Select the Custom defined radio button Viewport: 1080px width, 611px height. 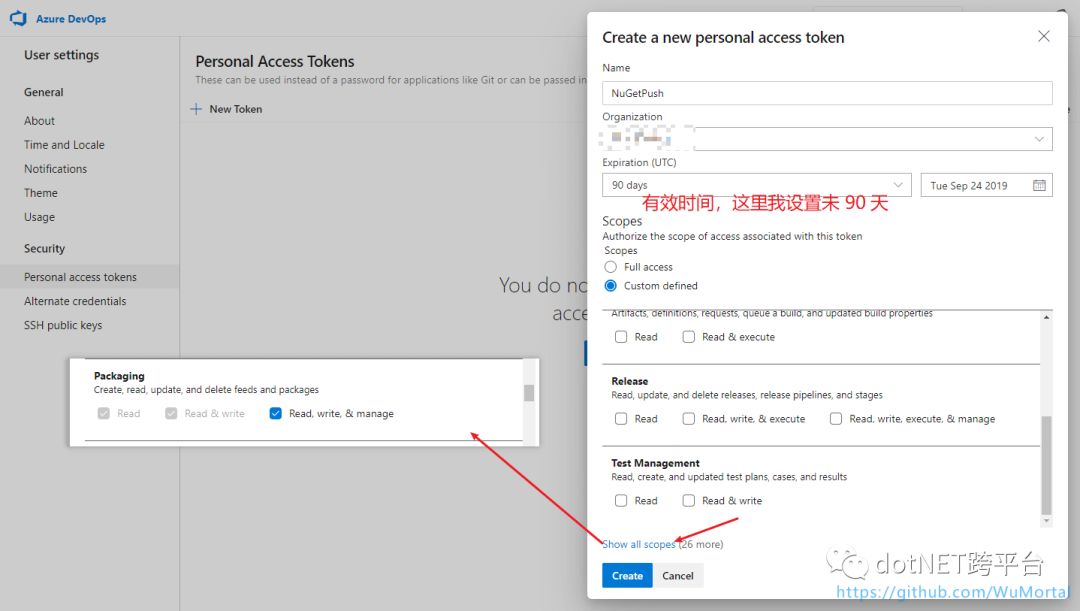click(x=610, y=285)
